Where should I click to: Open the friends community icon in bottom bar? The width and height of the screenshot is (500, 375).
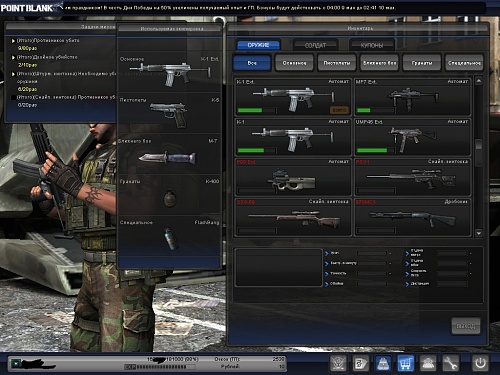pos(428,363)
